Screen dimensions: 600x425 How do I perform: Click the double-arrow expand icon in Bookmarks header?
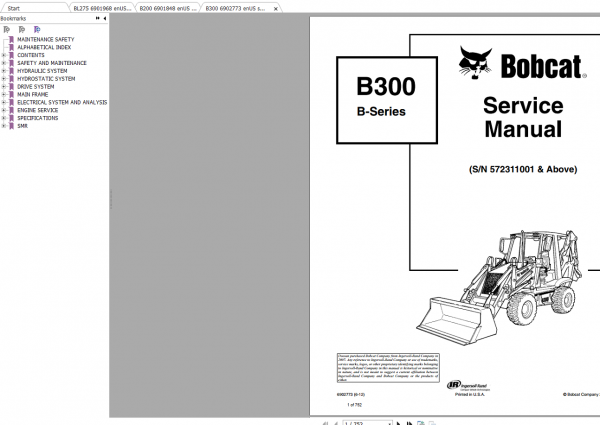tap(98, 18)
